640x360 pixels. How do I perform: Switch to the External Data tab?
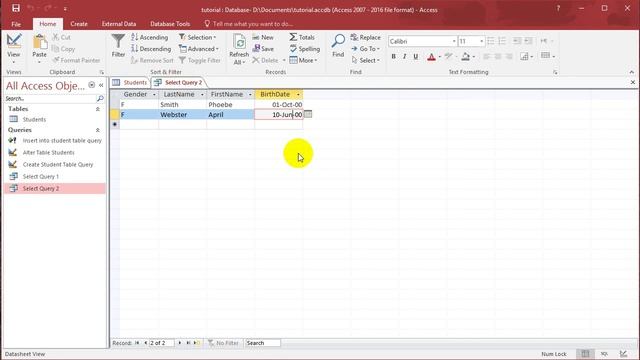[x=119, y=24]
